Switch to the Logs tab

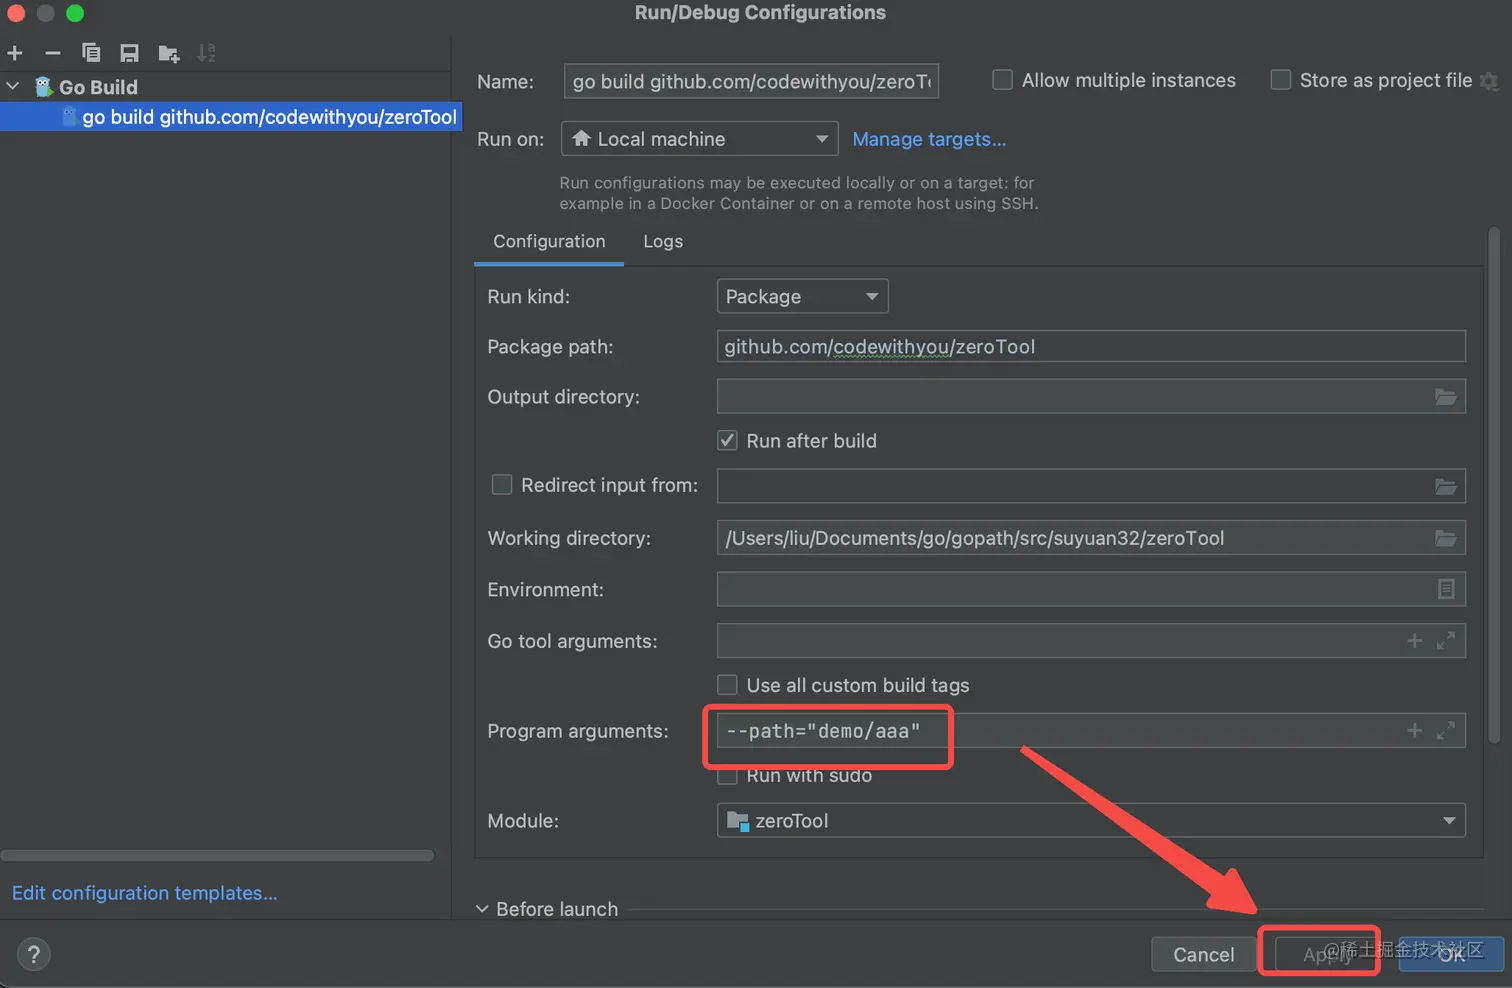(663, 242)
